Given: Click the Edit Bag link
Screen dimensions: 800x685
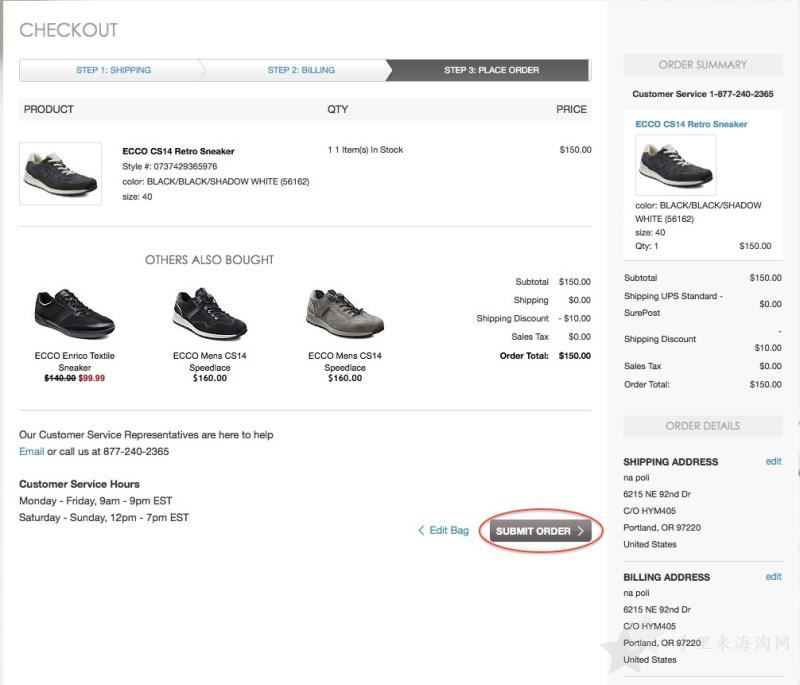Looking at the screenshot, I should pos(448,530).
